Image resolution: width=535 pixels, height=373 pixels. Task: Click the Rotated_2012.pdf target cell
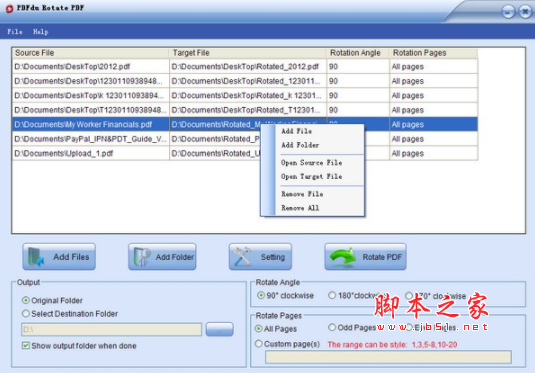pyautogui.click(x=248, y=67)
